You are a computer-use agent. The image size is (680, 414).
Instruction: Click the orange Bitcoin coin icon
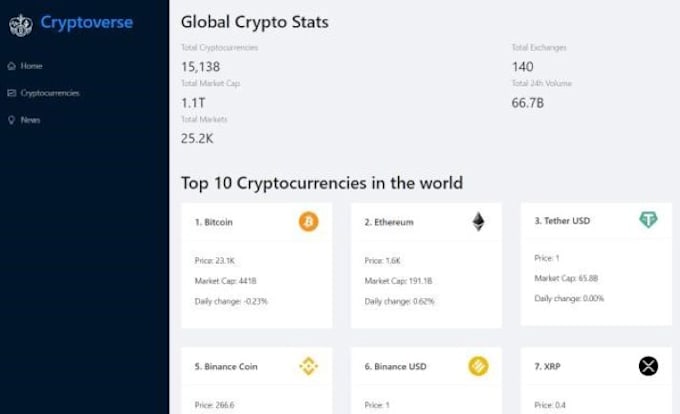point(308,222)
